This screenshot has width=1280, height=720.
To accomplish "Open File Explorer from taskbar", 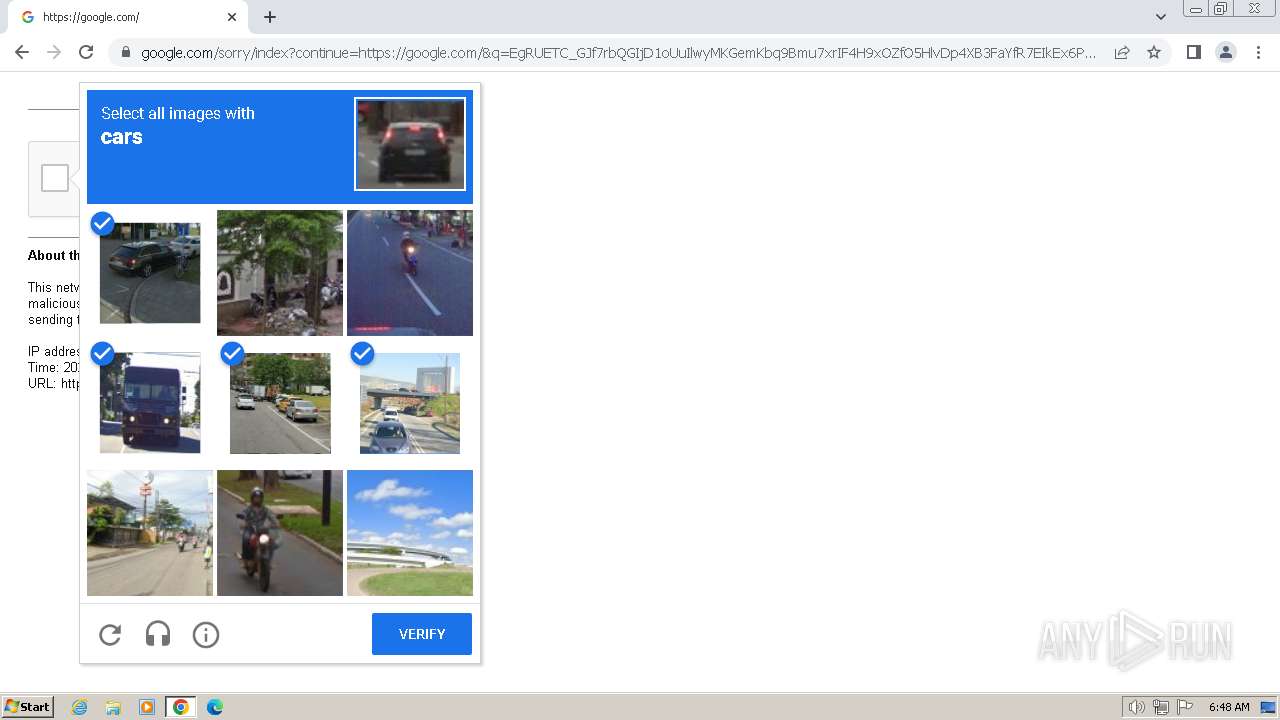I will tap(113, 707).
